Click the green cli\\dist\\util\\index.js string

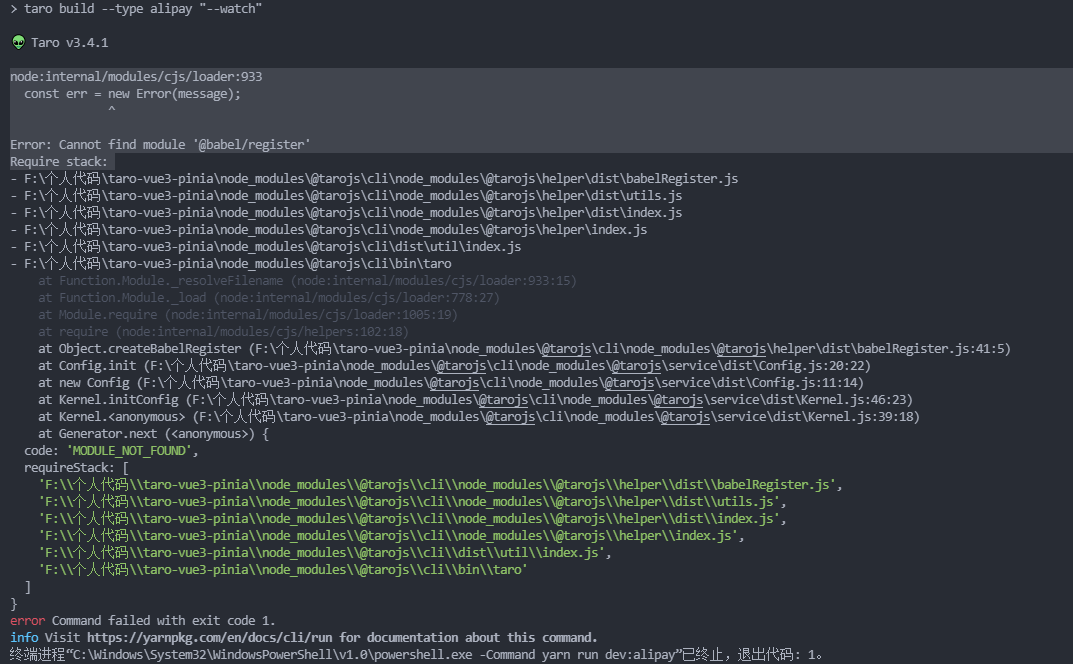tap(322, 552)
